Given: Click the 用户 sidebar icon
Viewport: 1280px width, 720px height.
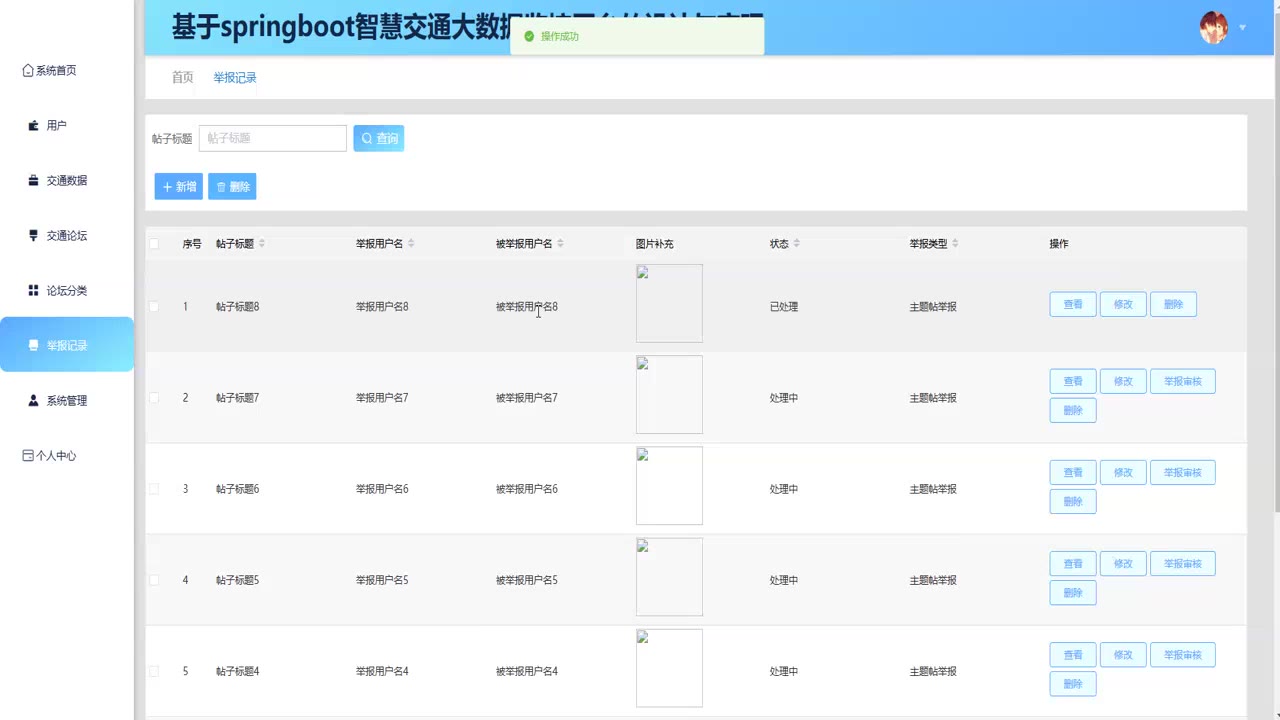Looking at the screenshot, I should [x=34, y=126].
